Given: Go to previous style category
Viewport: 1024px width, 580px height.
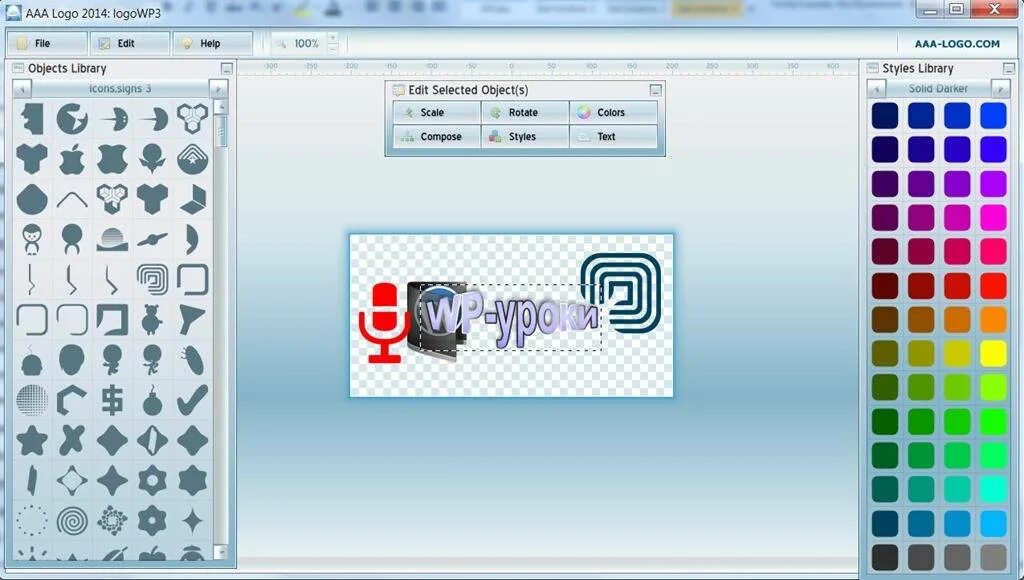Looking at the screenshot, I should [x=876, y=89].
